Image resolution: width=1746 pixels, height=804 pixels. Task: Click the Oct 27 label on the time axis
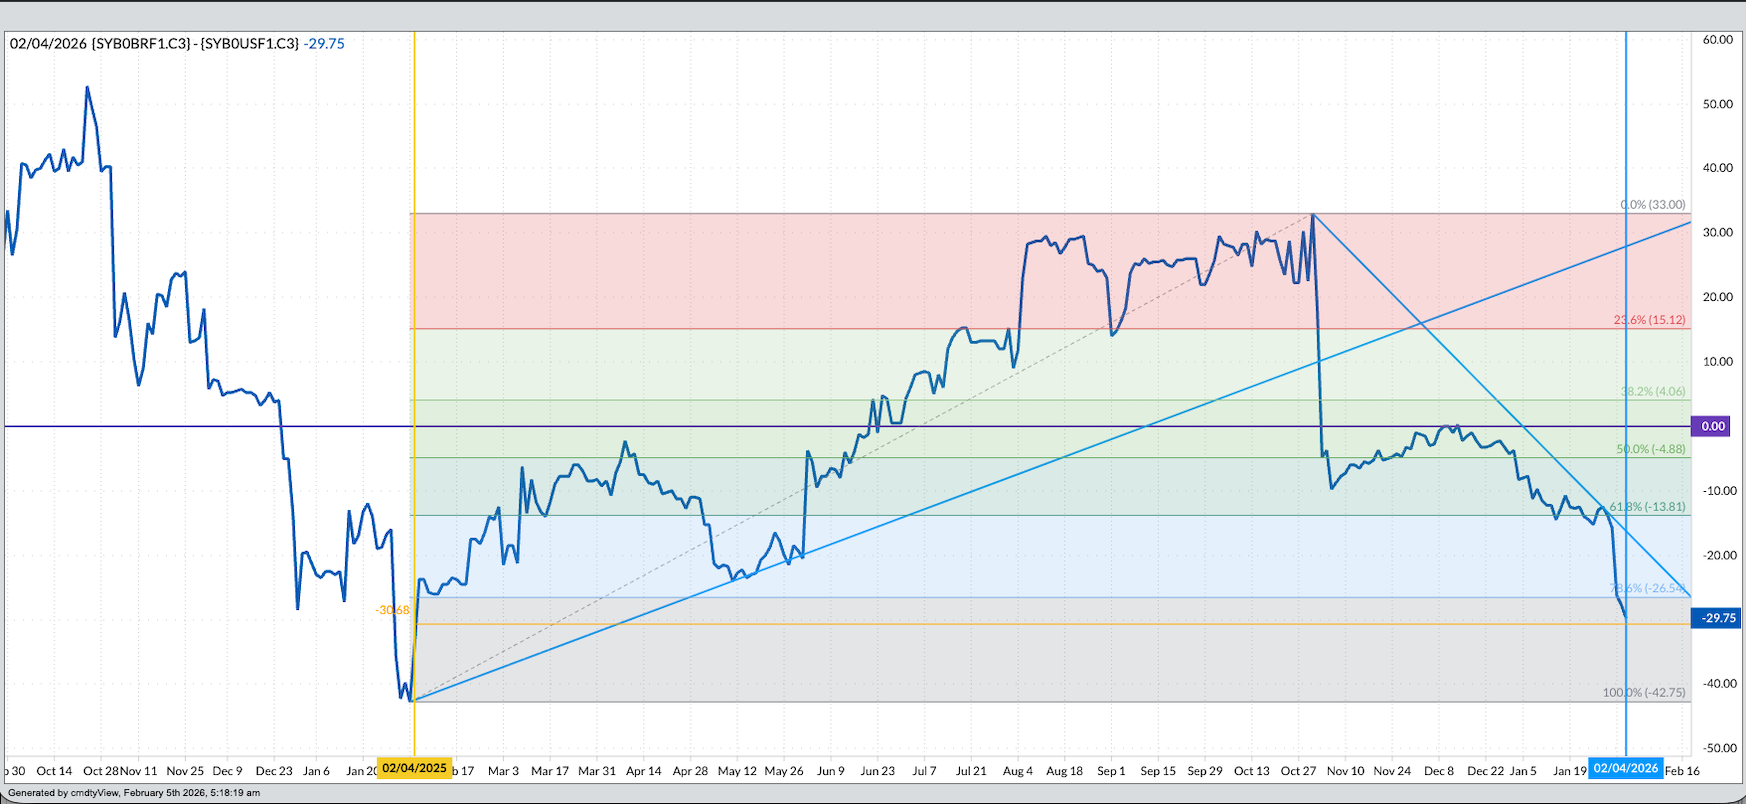[1298, 771]
